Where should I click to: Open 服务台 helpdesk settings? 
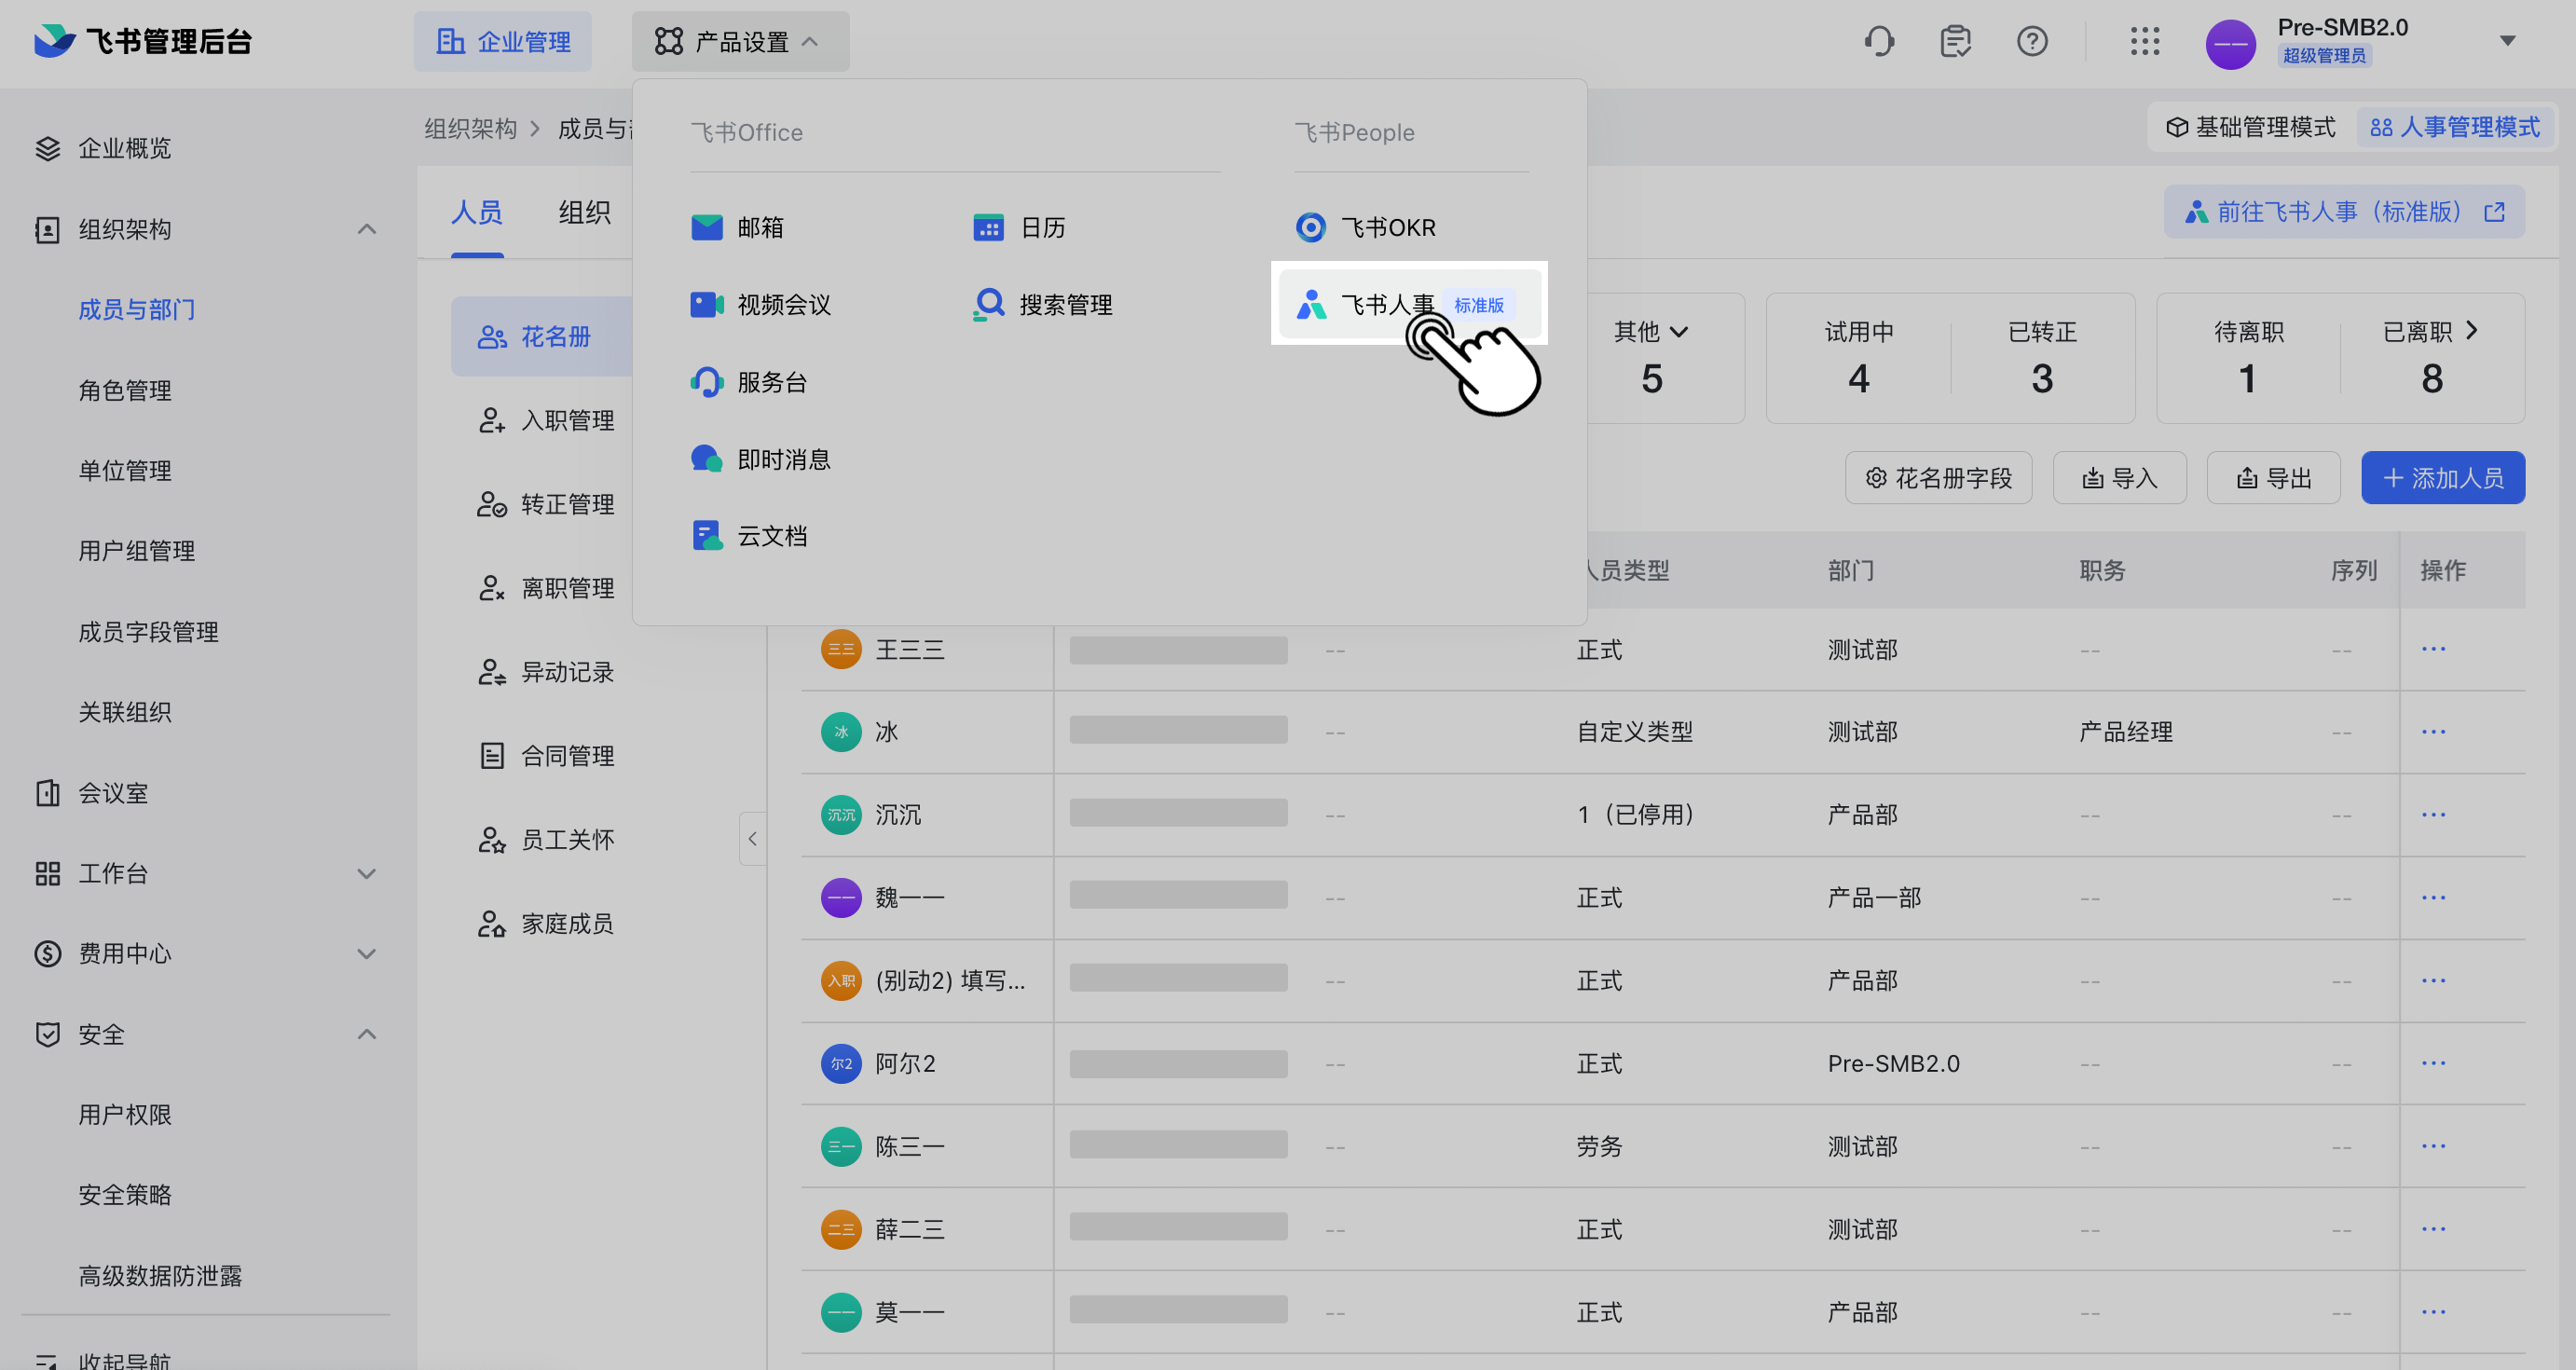tap(749, 381)
